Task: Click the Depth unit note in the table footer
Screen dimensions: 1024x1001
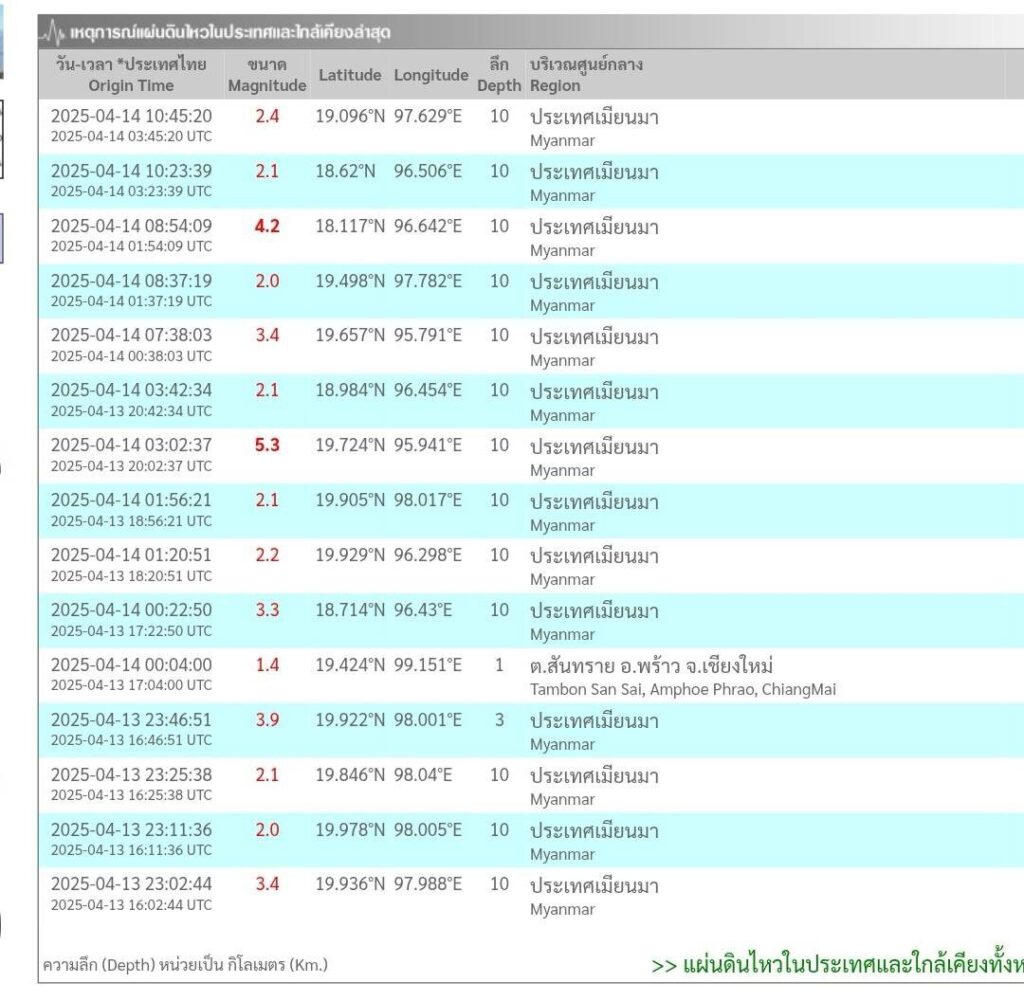Action: (x=185, y=964)
